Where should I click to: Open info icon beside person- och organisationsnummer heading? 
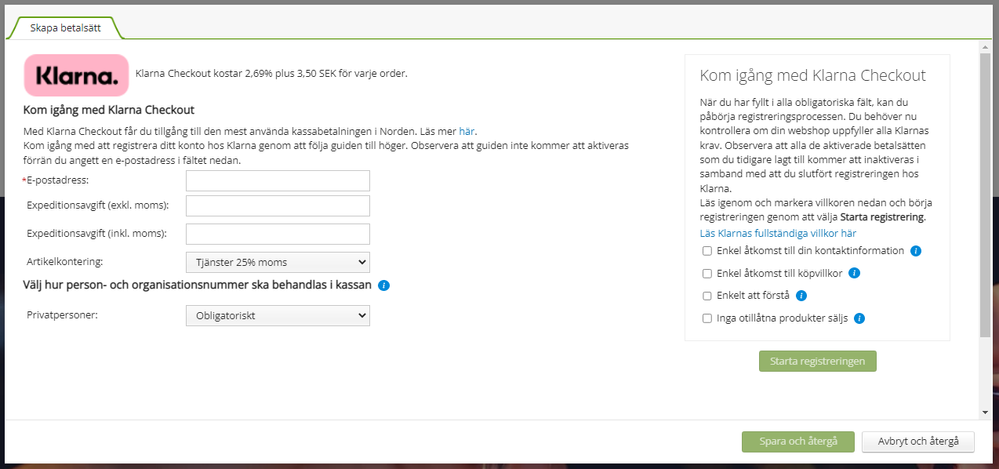click(x=384, y=285)
